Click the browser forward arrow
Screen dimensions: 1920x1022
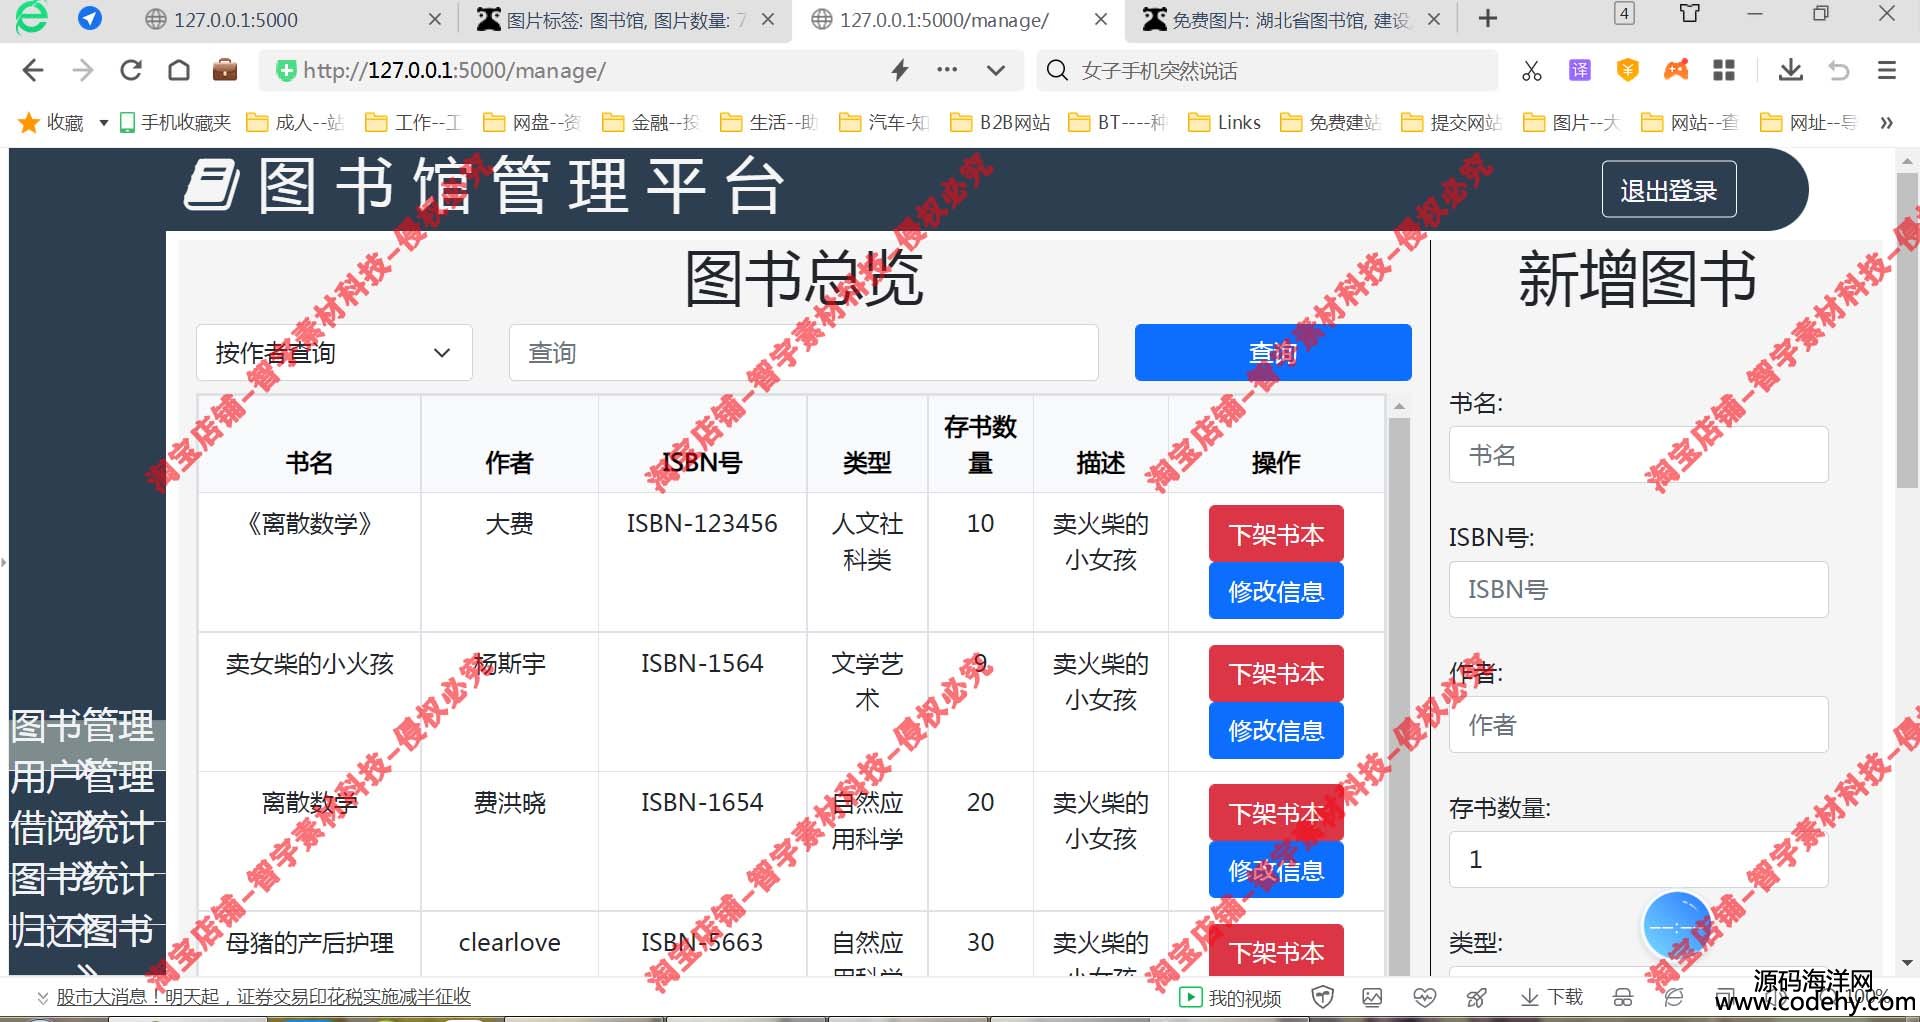point(83,70)
